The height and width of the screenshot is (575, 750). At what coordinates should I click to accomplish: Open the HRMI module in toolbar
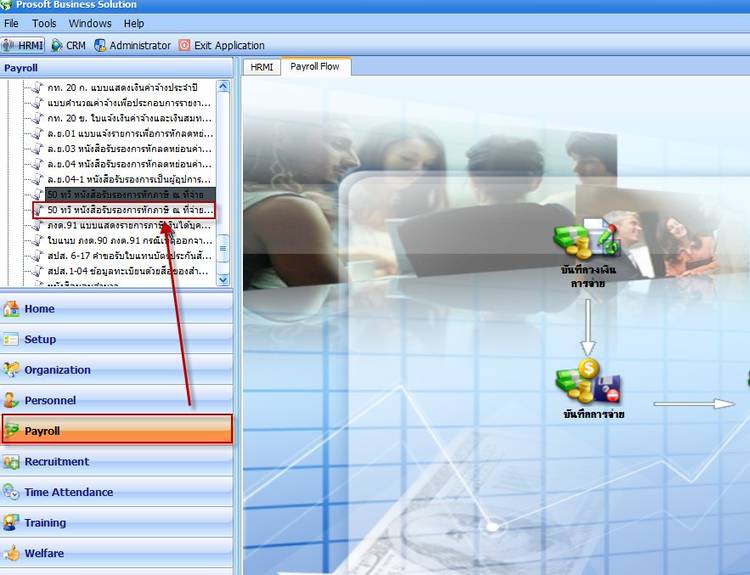[24, 45]
